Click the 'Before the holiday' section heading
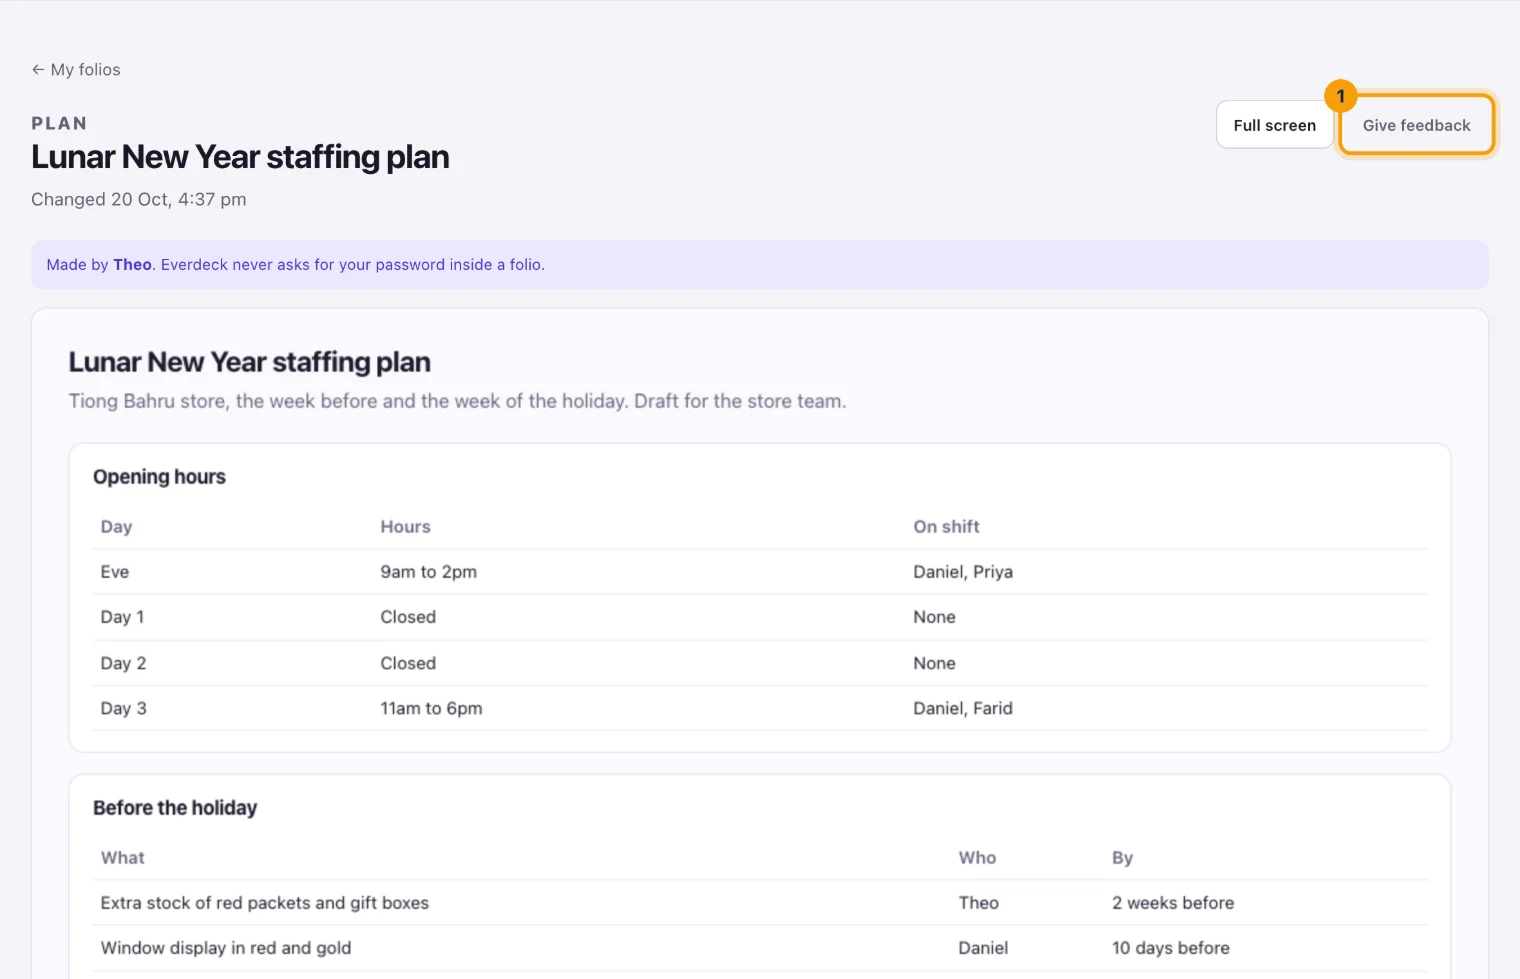The width and height of the screenshot is (1520, 979). pyautogui.click(x=175, y=808)
